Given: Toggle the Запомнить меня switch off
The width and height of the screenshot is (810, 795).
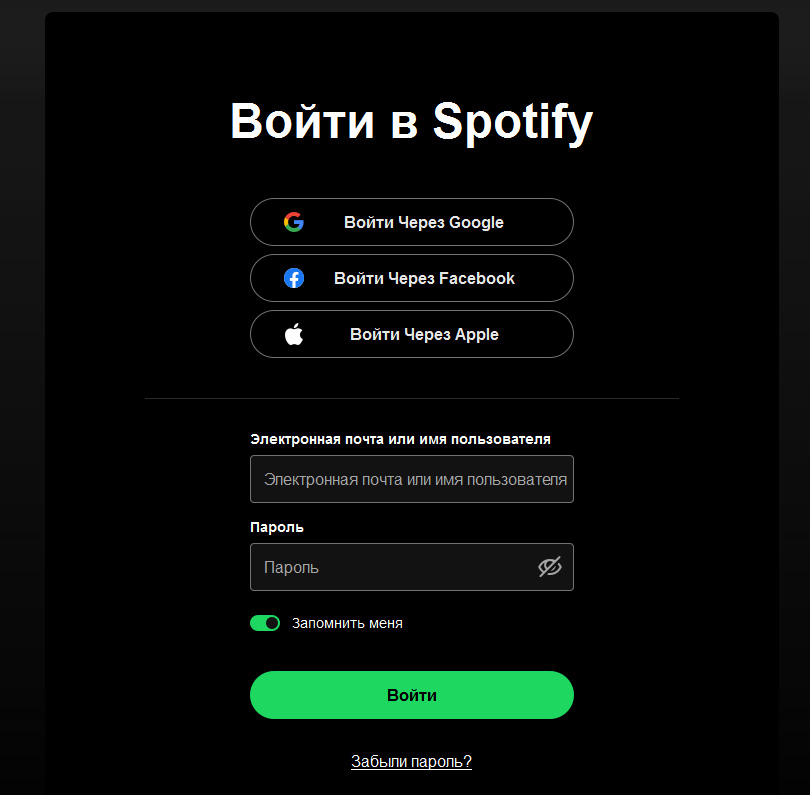Looking at the screenshot, I should [x=265, y=623].
